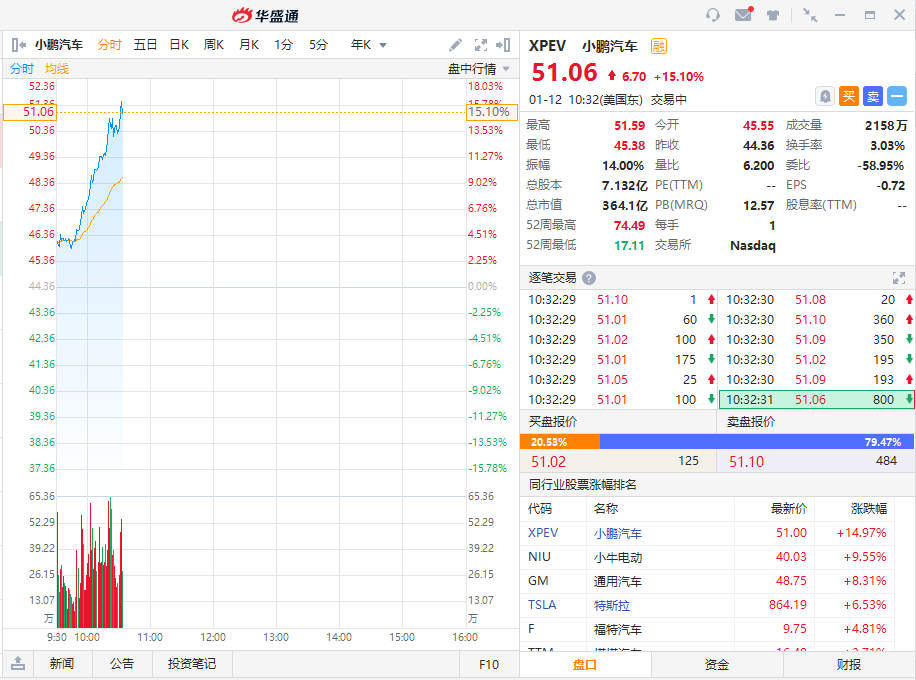Open the skin theme shirt icon
The image size is (916, 680).
tap(773, 15)
